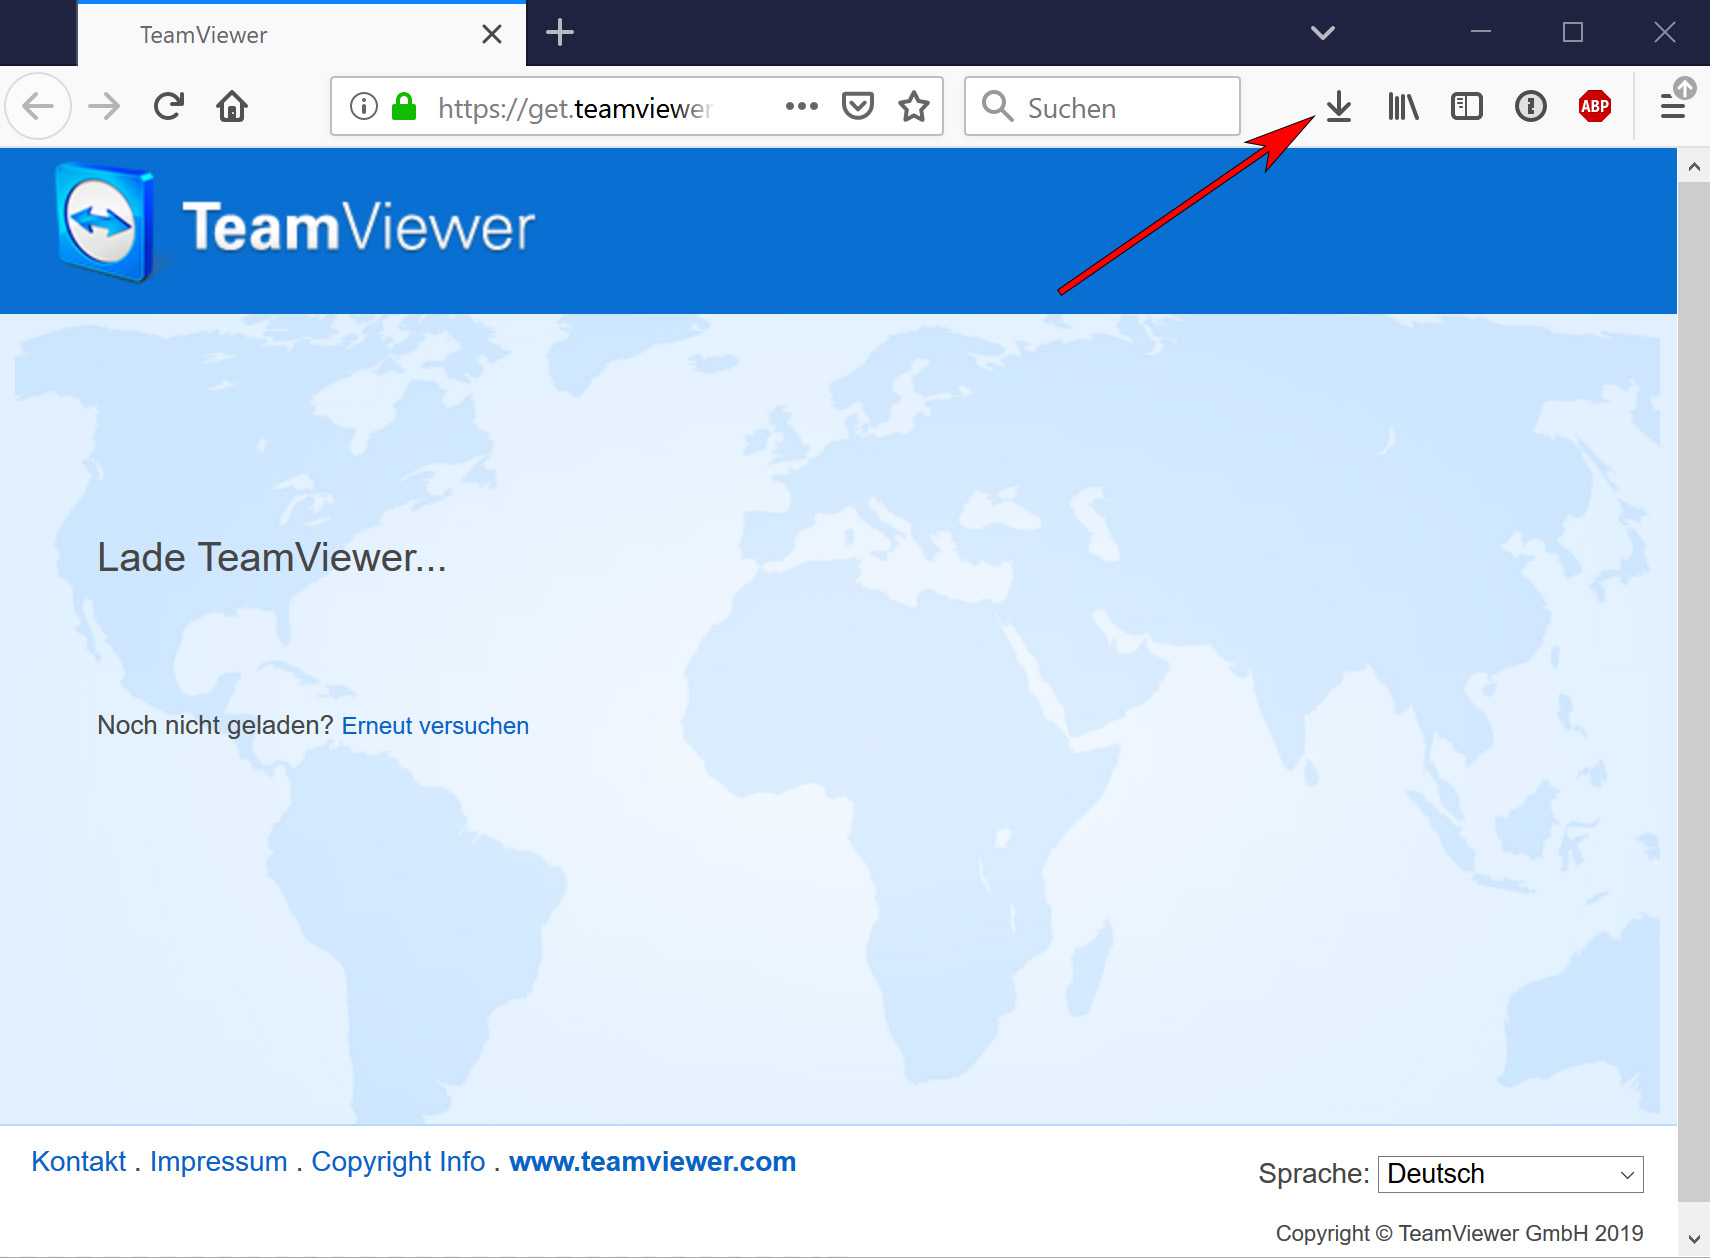Open the Impressum footer link

(218, 1162)
